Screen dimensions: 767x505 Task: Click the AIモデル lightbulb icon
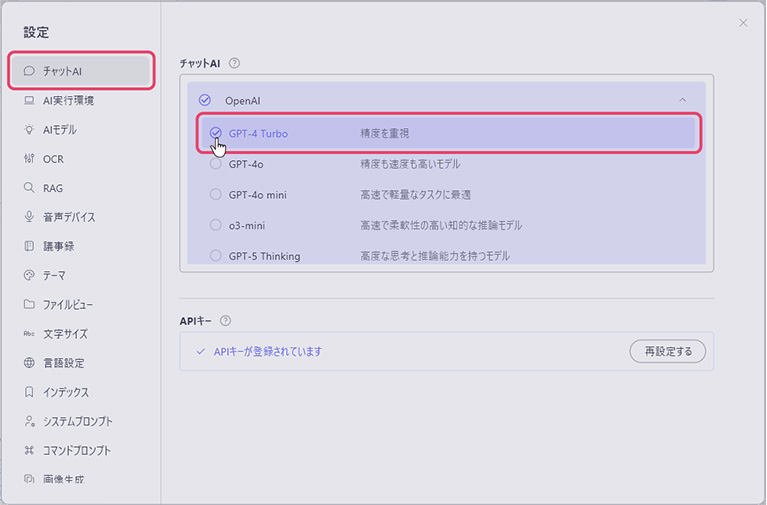(x=29, y=130)
